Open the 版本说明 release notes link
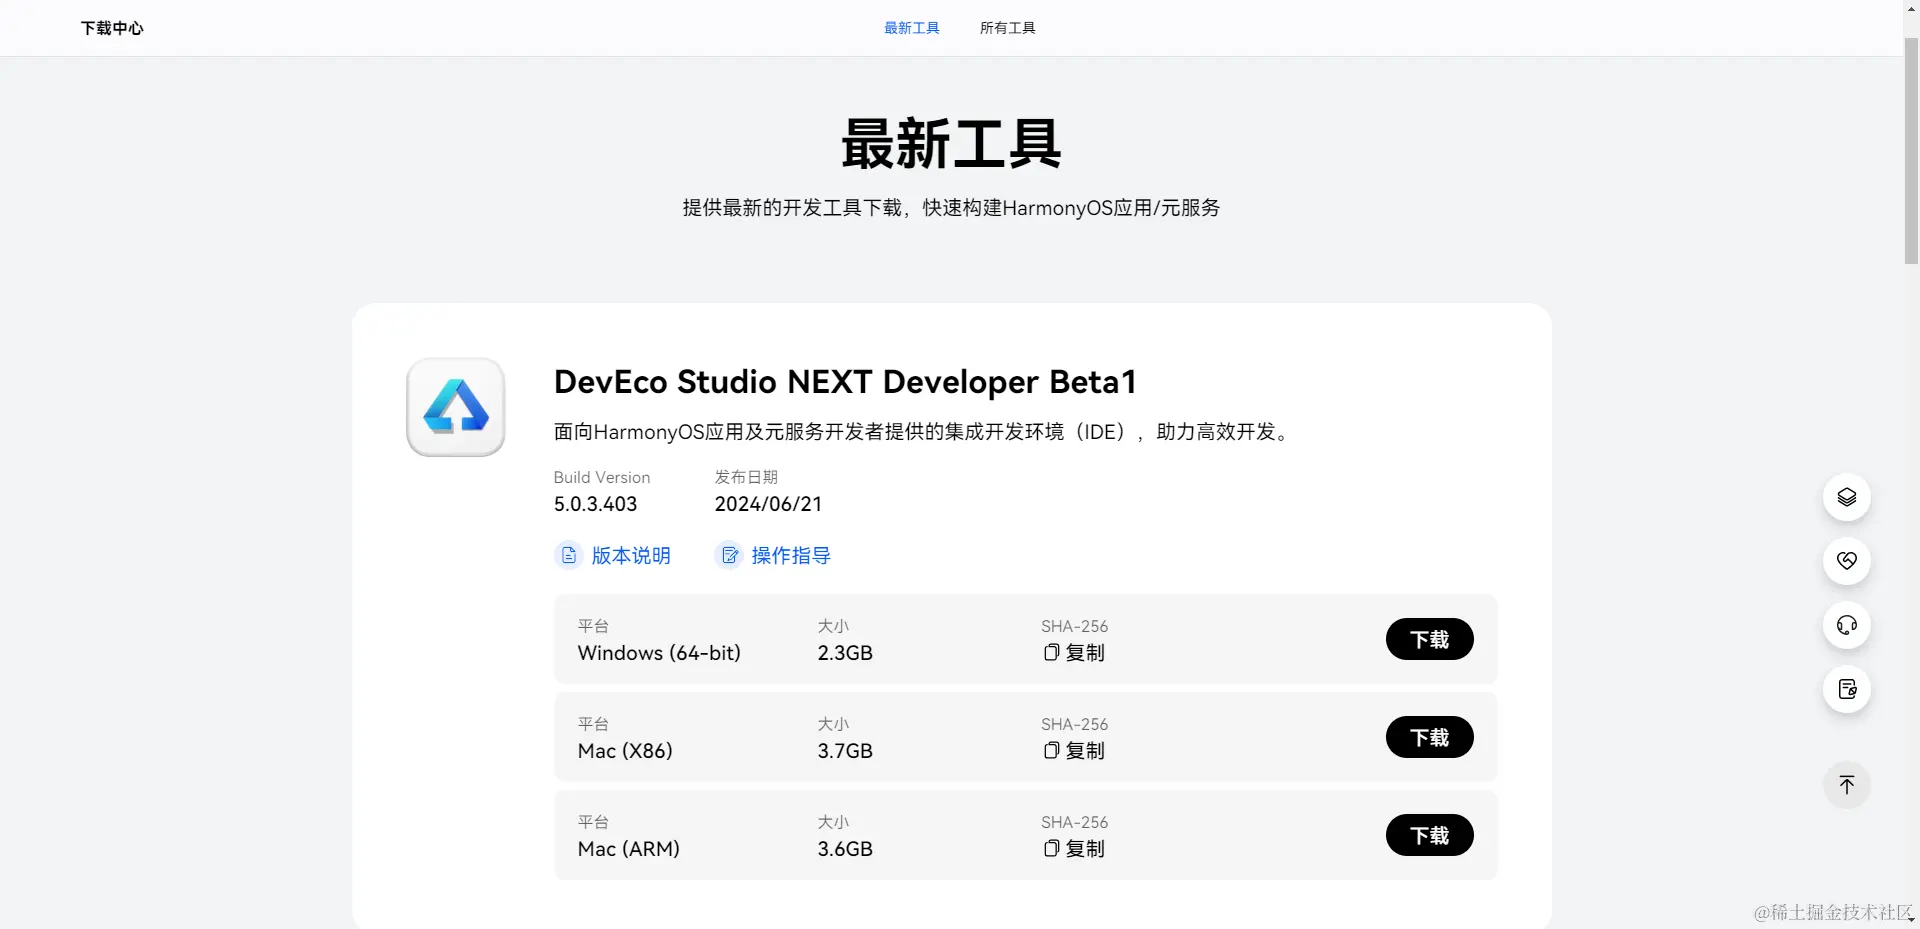 [x=631, y=555]
